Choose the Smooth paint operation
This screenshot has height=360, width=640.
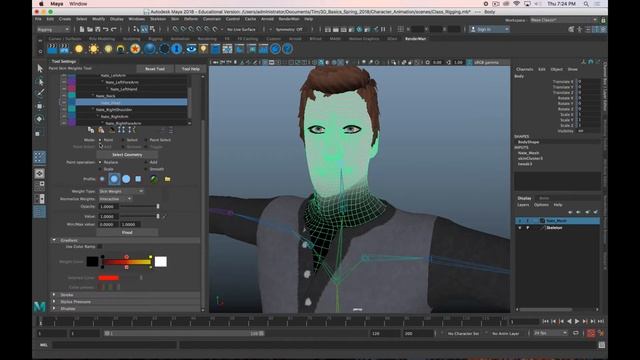point(146,169)
